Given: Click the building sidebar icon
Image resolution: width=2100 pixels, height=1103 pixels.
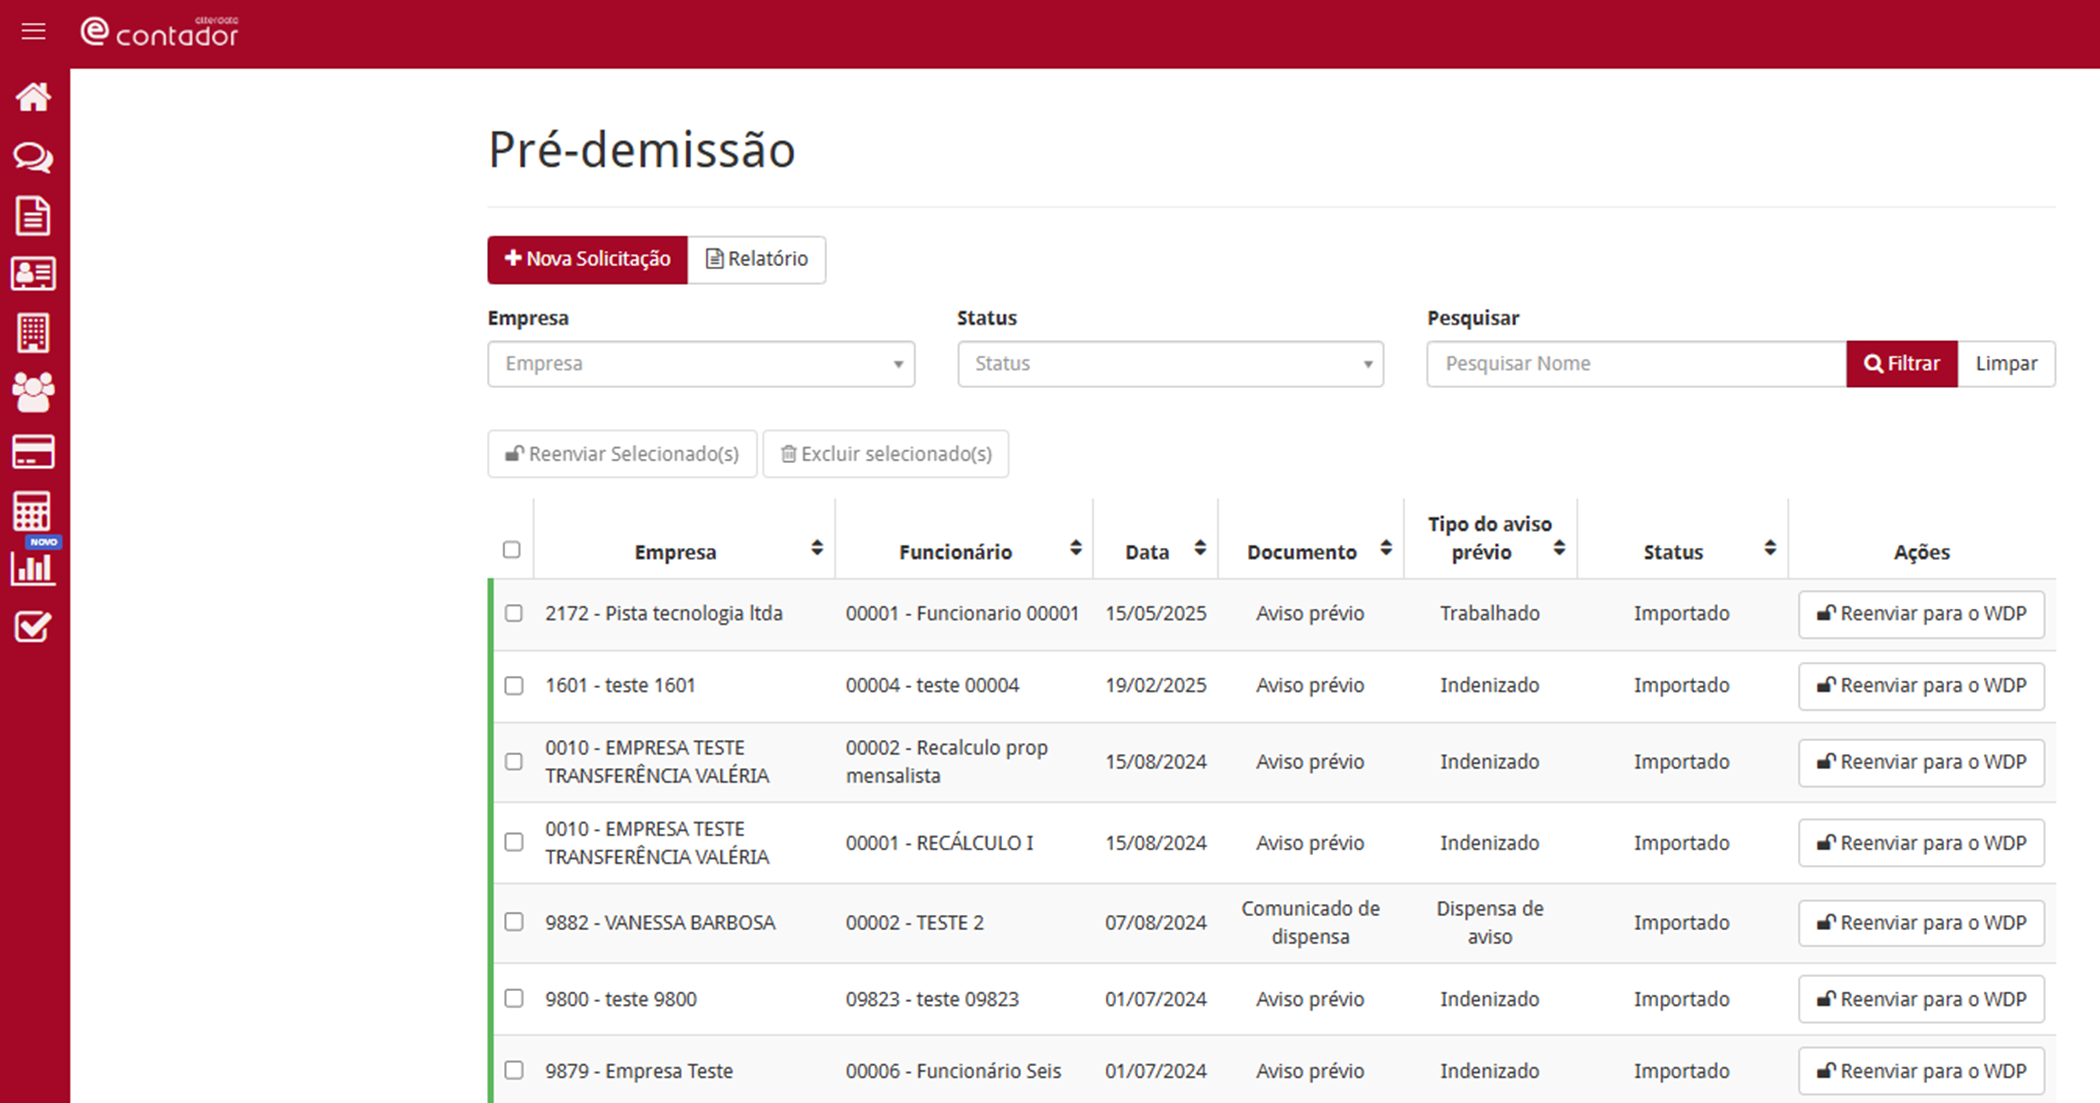Looking at the screenshot, I should click(33, 332).
